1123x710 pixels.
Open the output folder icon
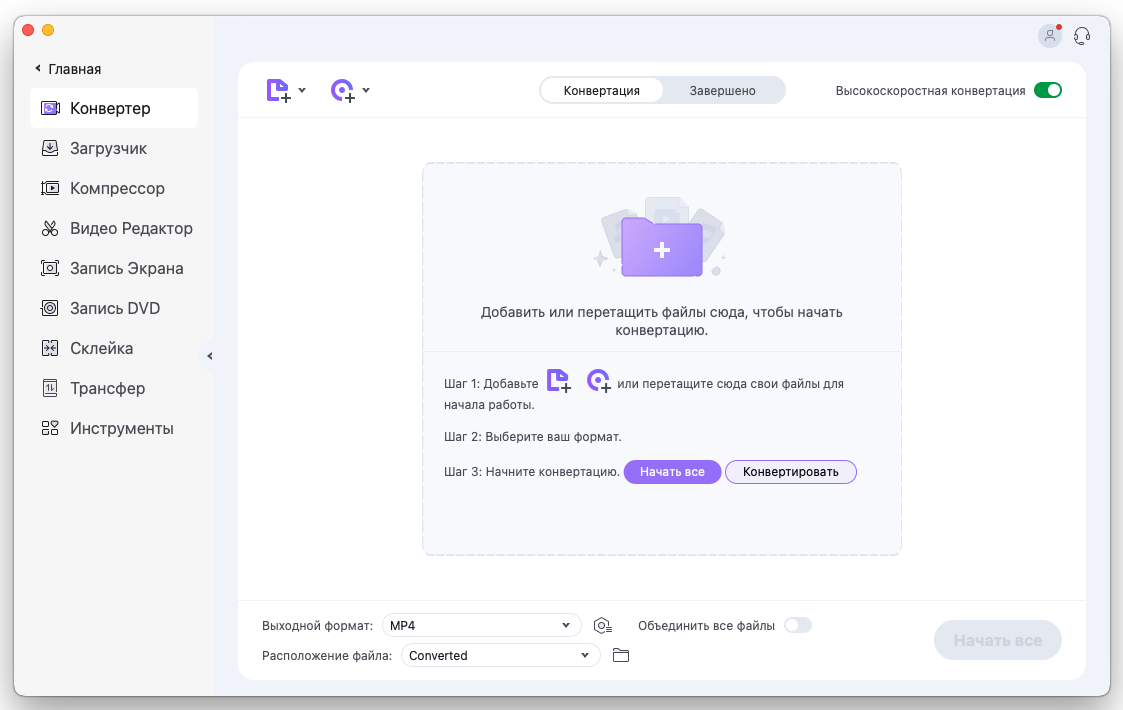click(x=621, y=656)
